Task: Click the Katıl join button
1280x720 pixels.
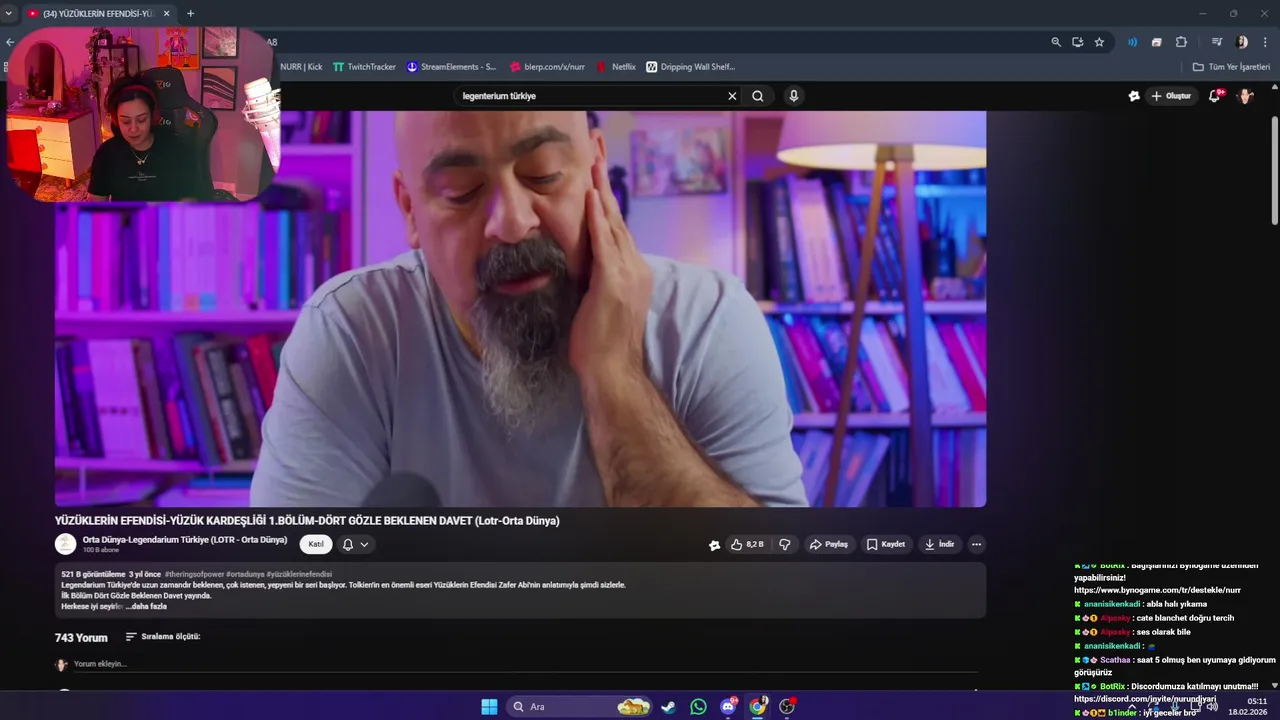Action: pyautogui.click(x=316, y=545)
